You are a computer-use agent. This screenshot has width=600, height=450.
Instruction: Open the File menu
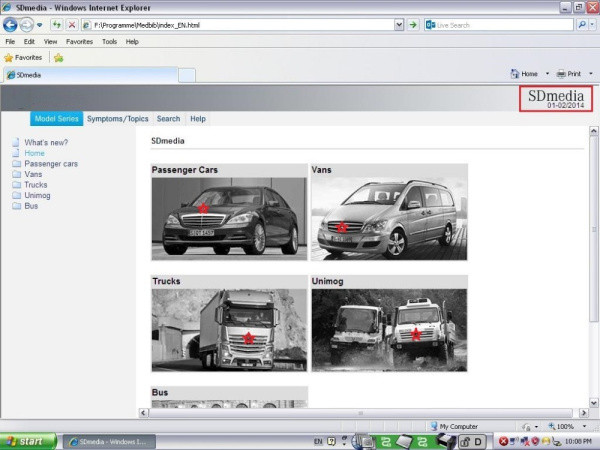point(10,42)
